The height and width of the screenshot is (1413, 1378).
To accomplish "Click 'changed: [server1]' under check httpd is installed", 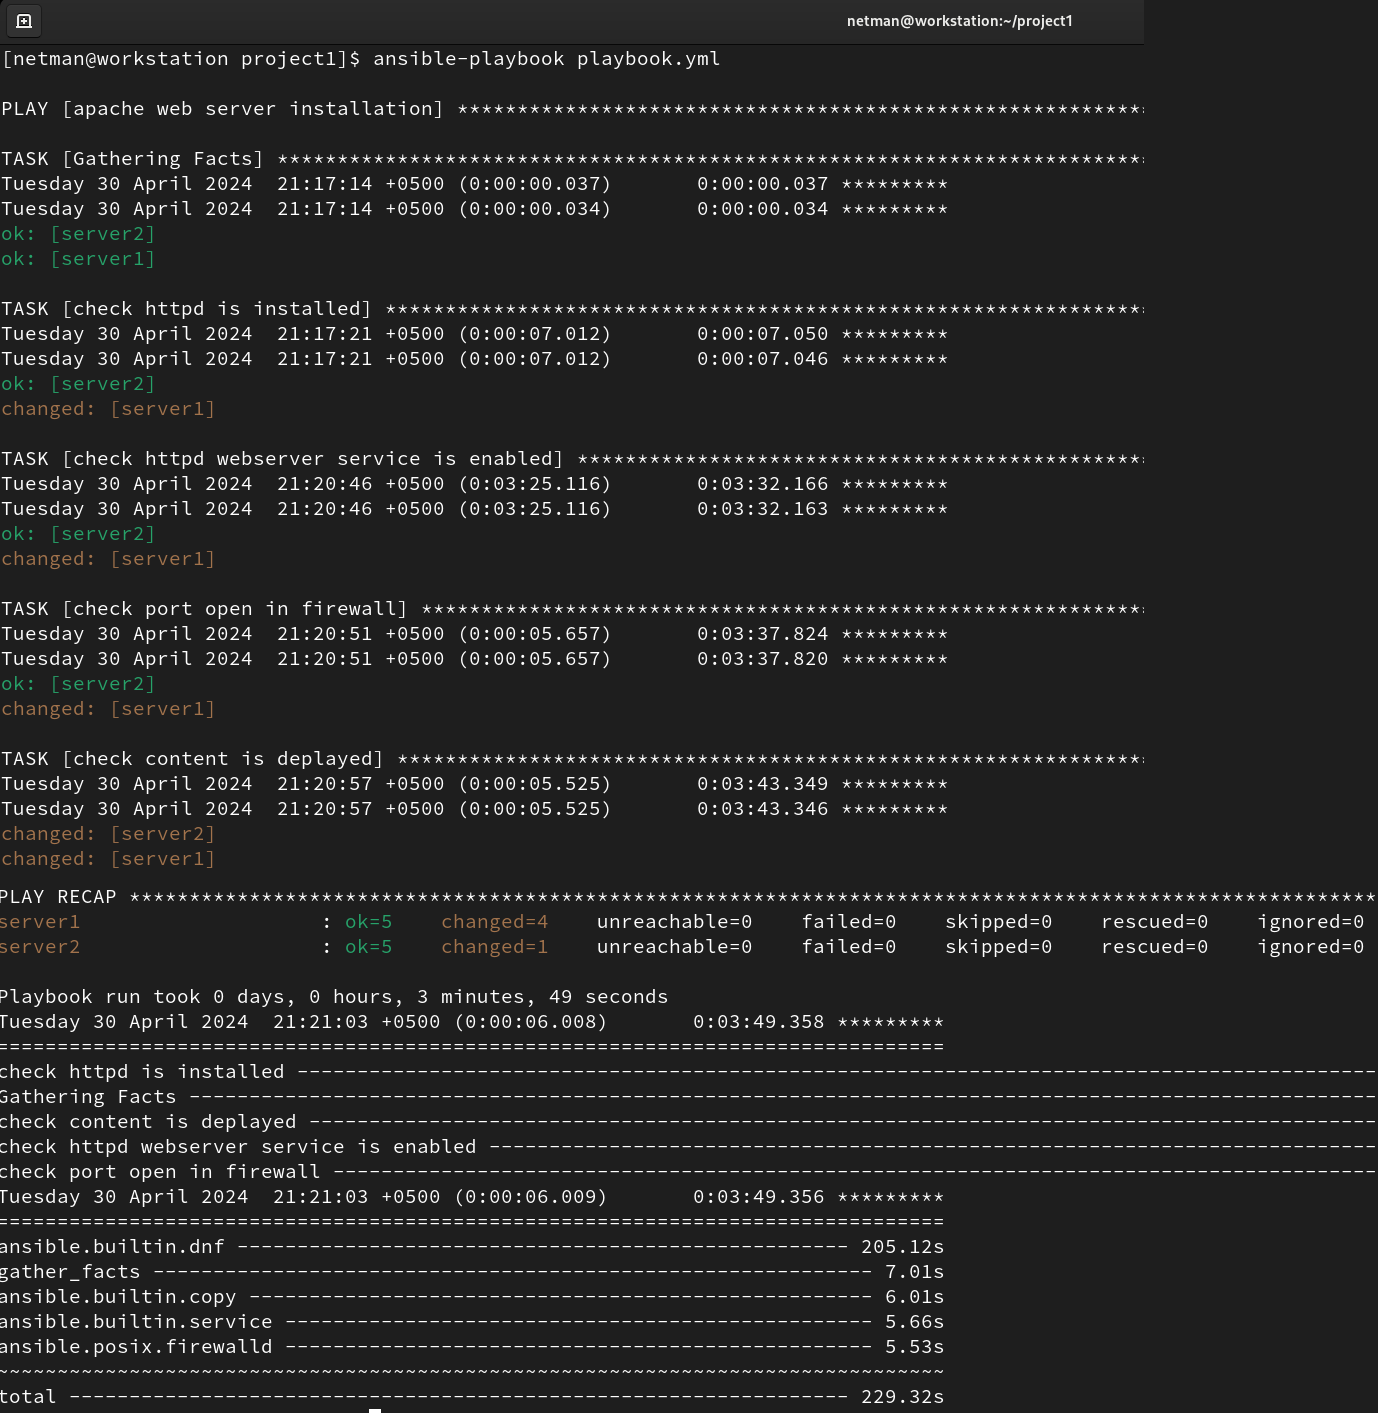I will point(108,409).
